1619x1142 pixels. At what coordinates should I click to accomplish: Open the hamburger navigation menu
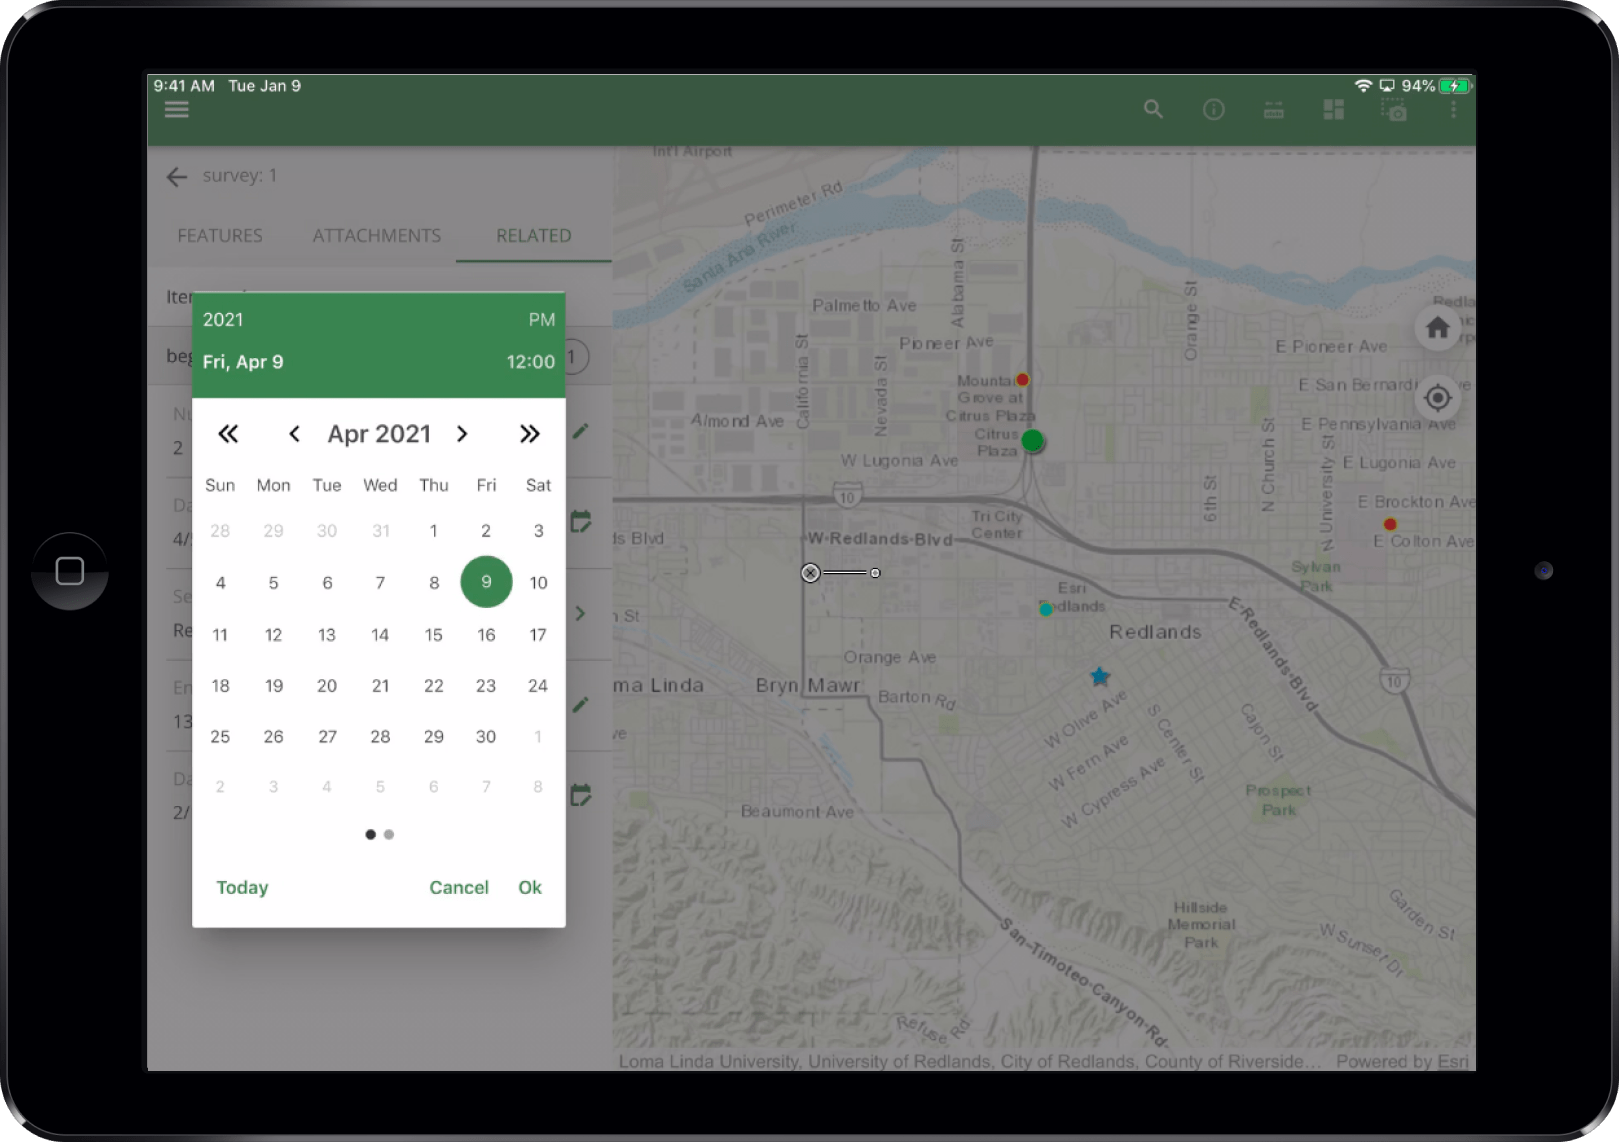point(176,109)
